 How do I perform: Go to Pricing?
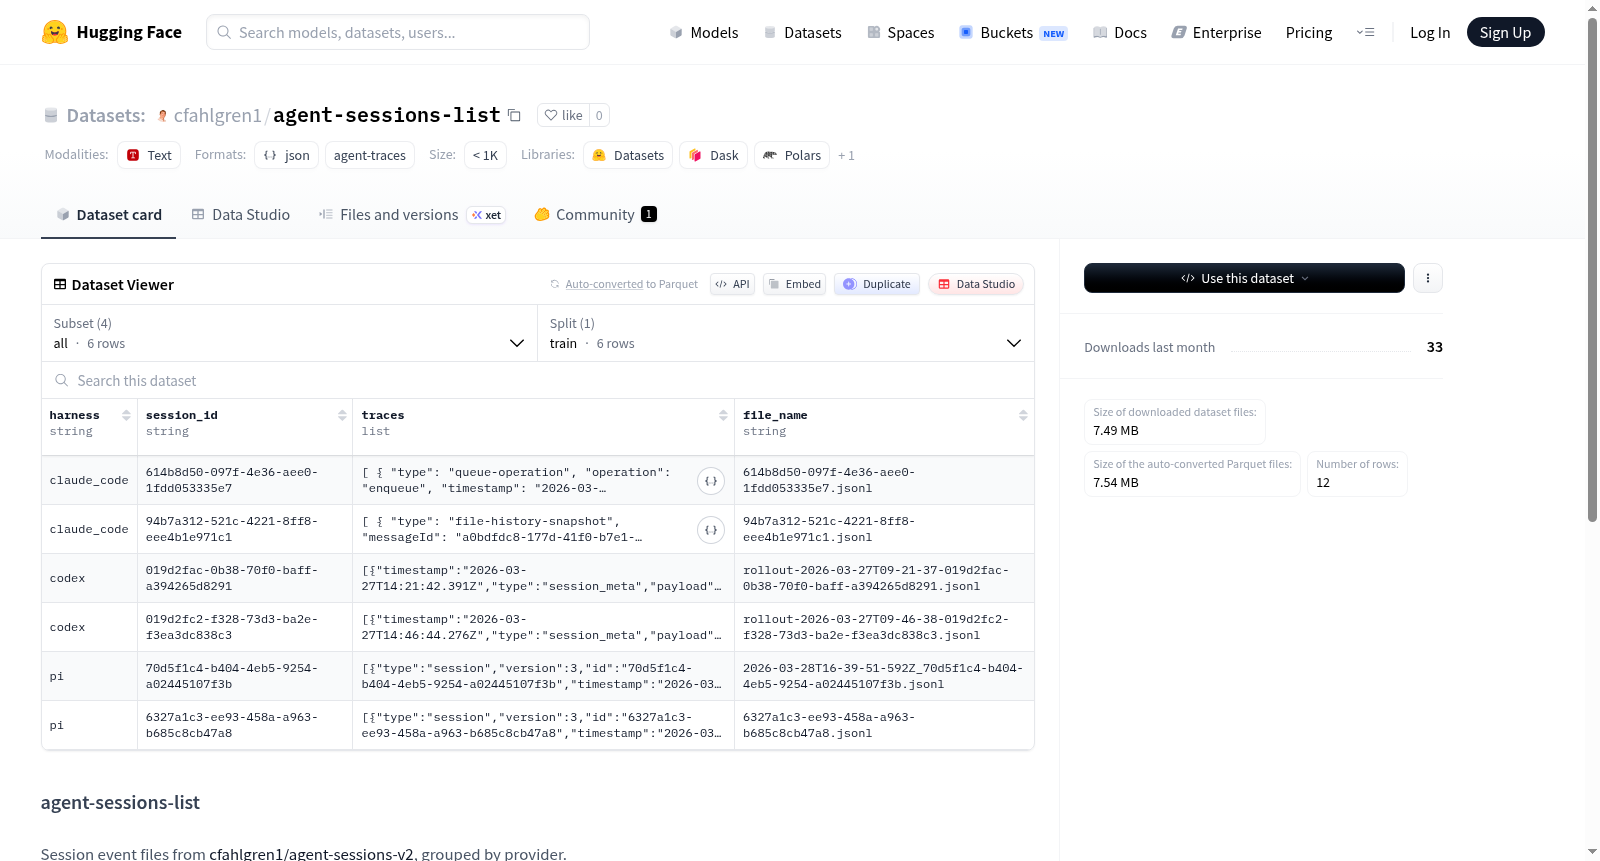(1309, 32)
